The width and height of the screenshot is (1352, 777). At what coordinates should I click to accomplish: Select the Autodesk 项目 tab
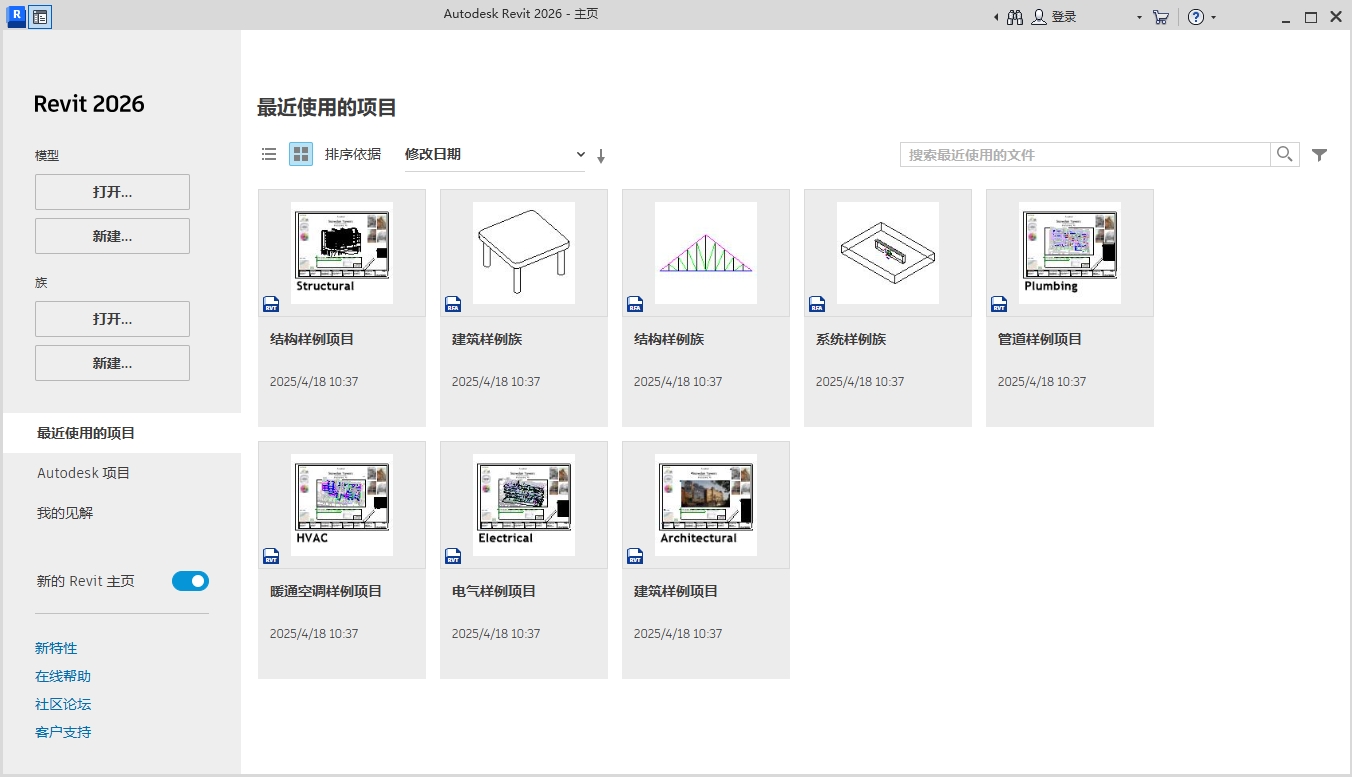[x=84, y=473]
